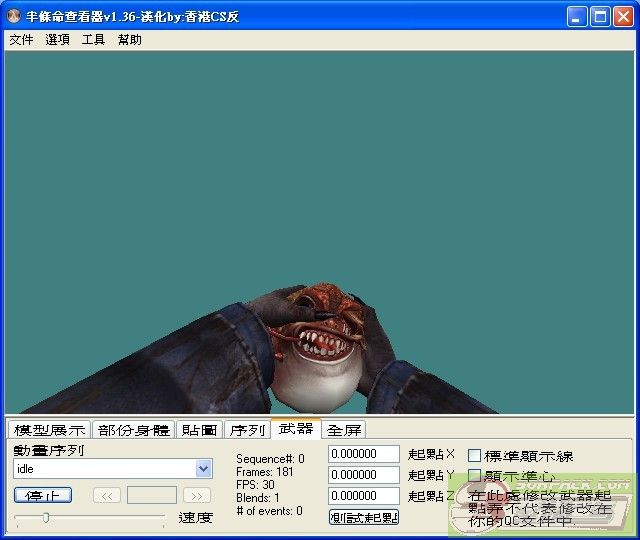Switch to the 序列 tab
This screenshot has height=540, width=640.
[247, 430]
